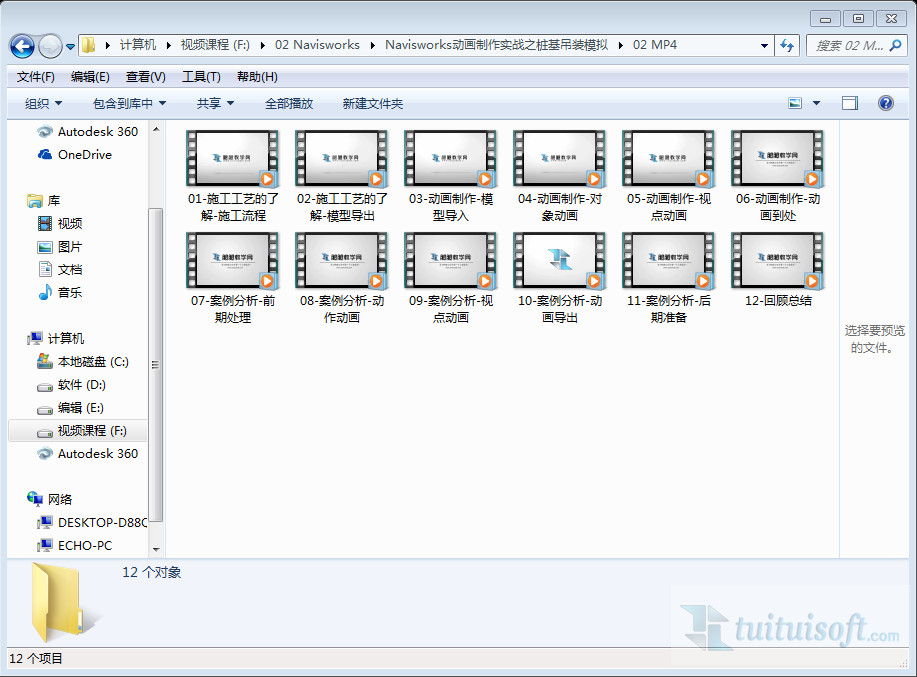Click navigation pane scroll down arrow

(156, 550)
